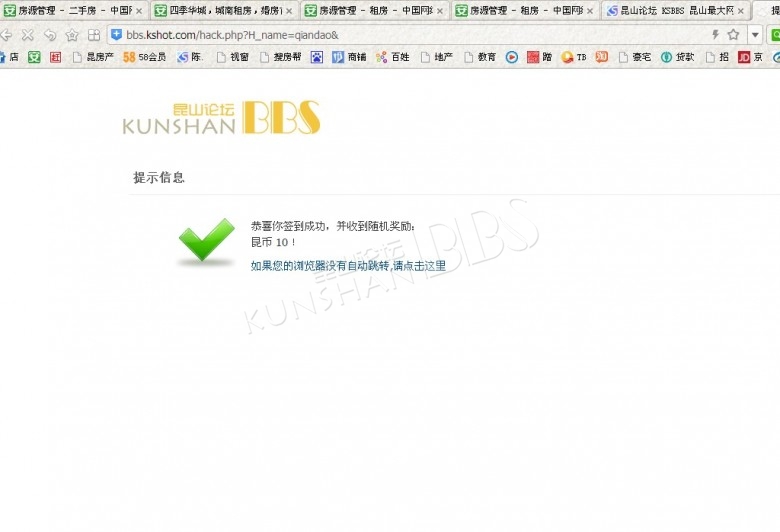Click the blue shield icon in the address bar
The height and width of the screenshot is (532, 780).
click(x=116, y=35)
